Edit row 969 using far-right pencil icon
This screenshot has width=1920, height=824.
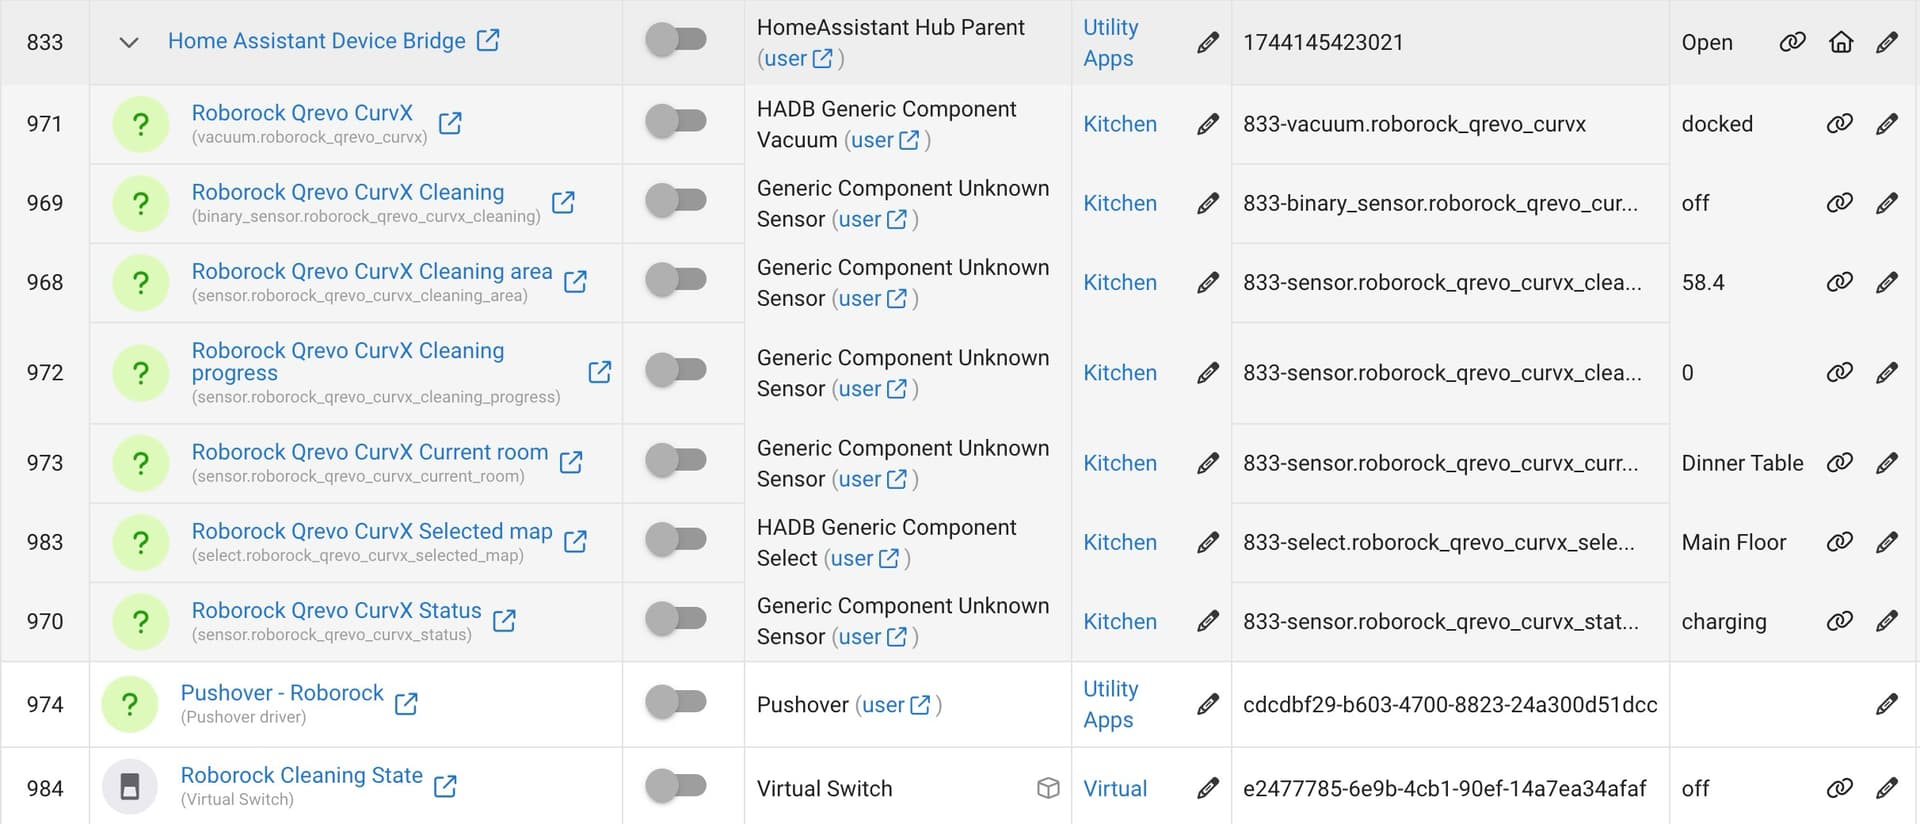click(1887, 203)
